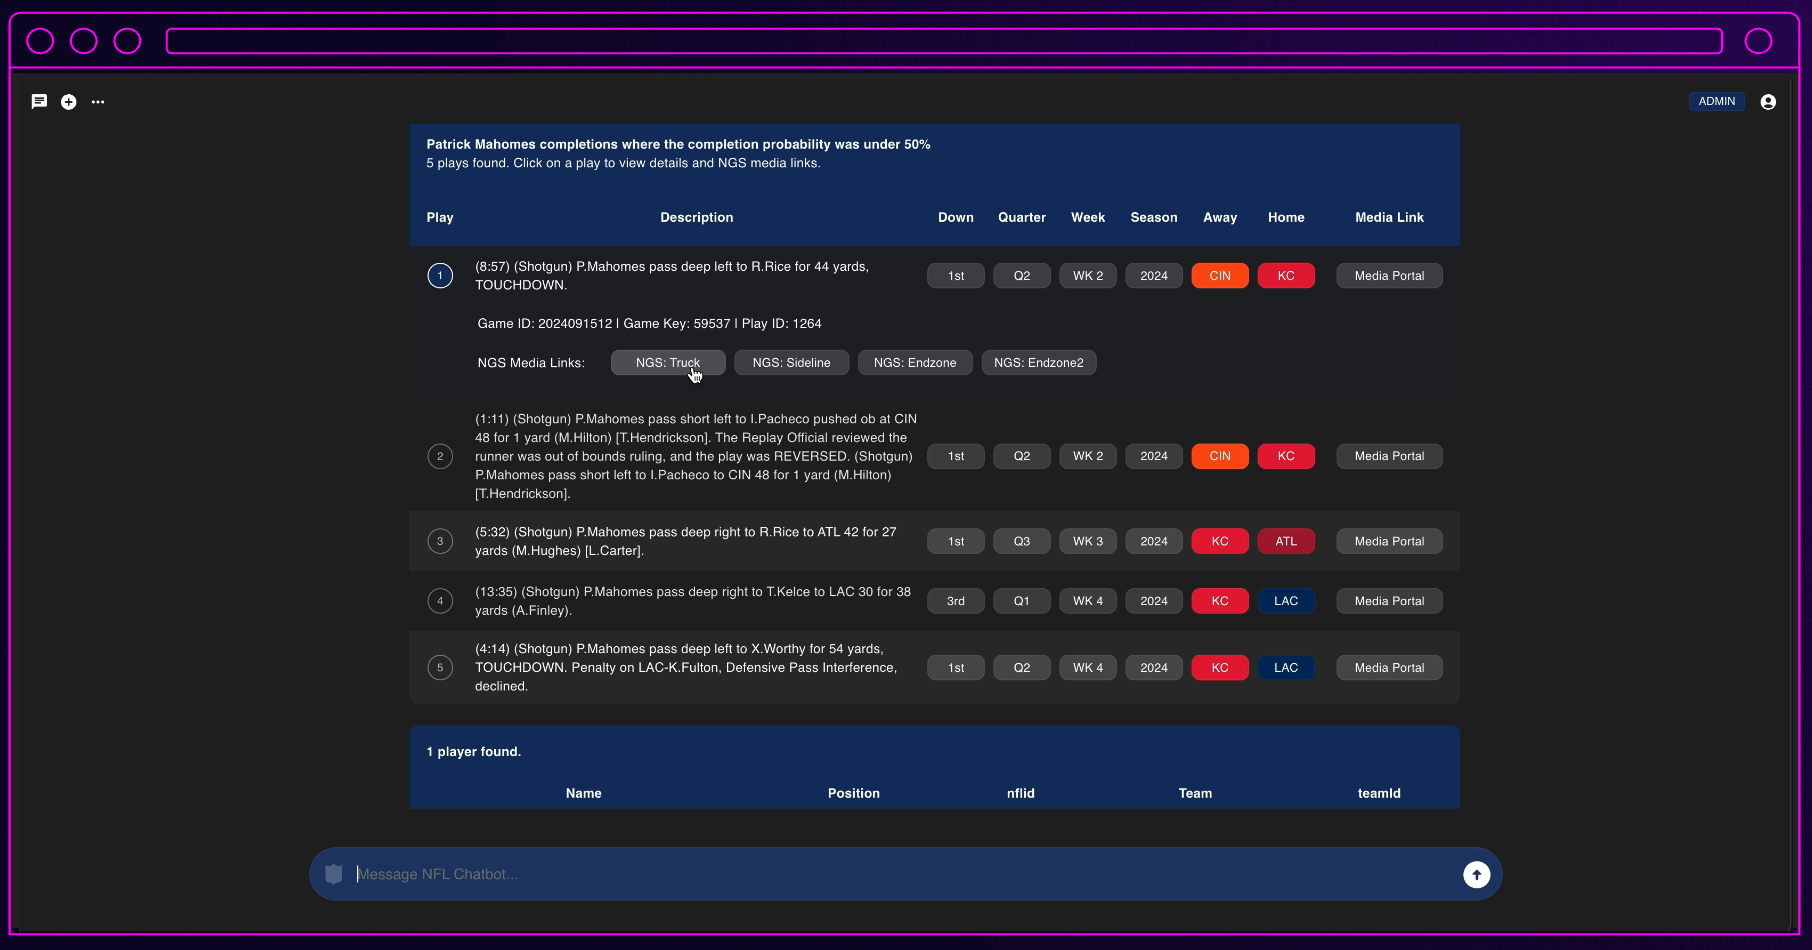Click the NFL shield icon in message bar
The width and height of the screenshot is (1812, 950).
pyautogui.click(x=334, y=874)
